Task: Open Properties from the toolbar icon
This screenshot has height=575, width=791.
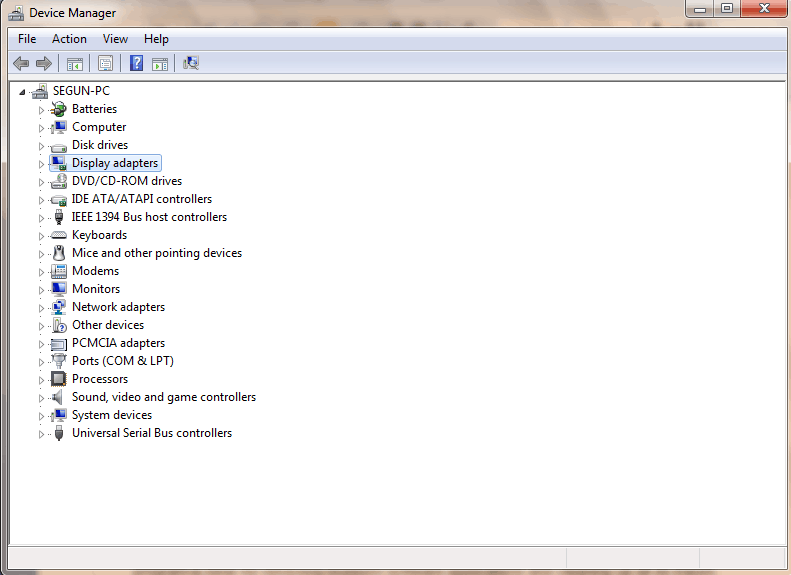Action: tap(105, 64)
